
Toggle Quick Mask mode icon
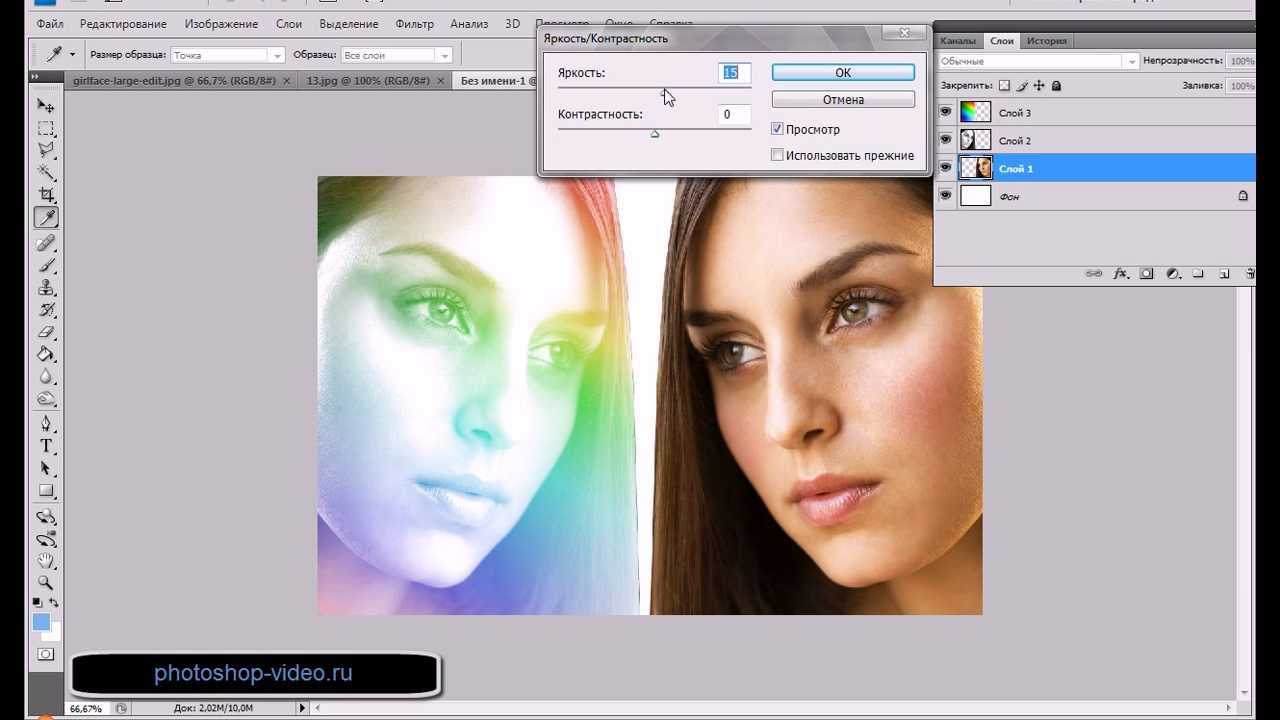(x=46, y=654)
